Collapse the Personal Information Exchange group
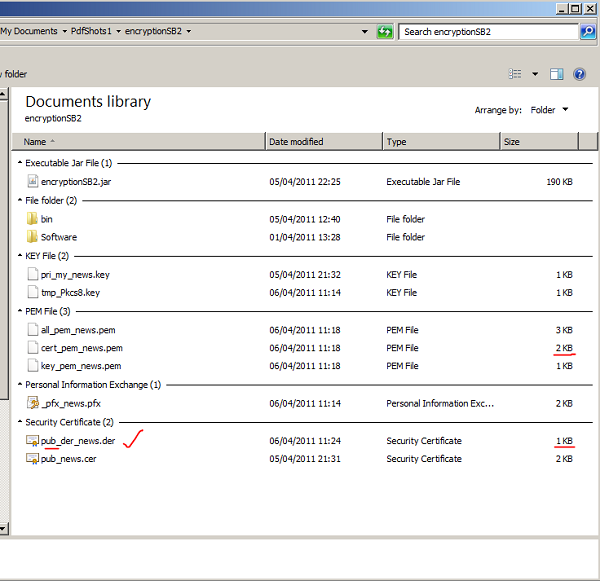 pyautogui.click(x=20, y=384)
